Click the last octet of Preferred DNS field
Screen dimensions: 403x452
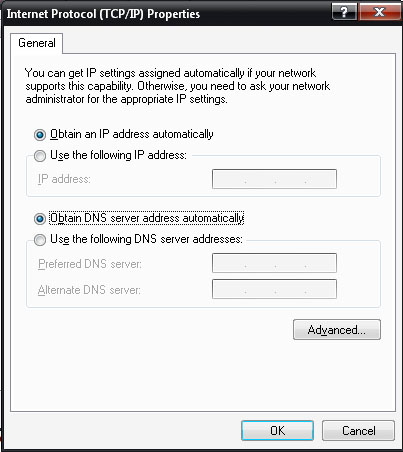click(x=321, y=263)
